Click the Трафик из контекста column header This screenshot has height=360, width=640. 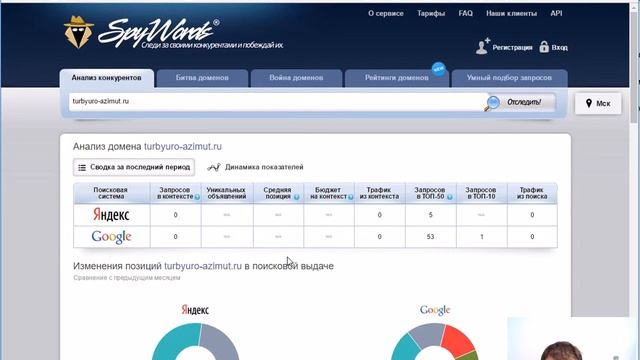[379, 193]
